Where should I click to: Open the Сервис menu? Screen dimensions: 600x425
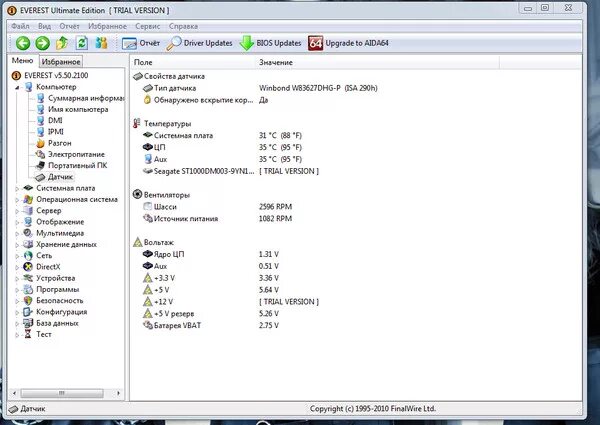[147, 26]
